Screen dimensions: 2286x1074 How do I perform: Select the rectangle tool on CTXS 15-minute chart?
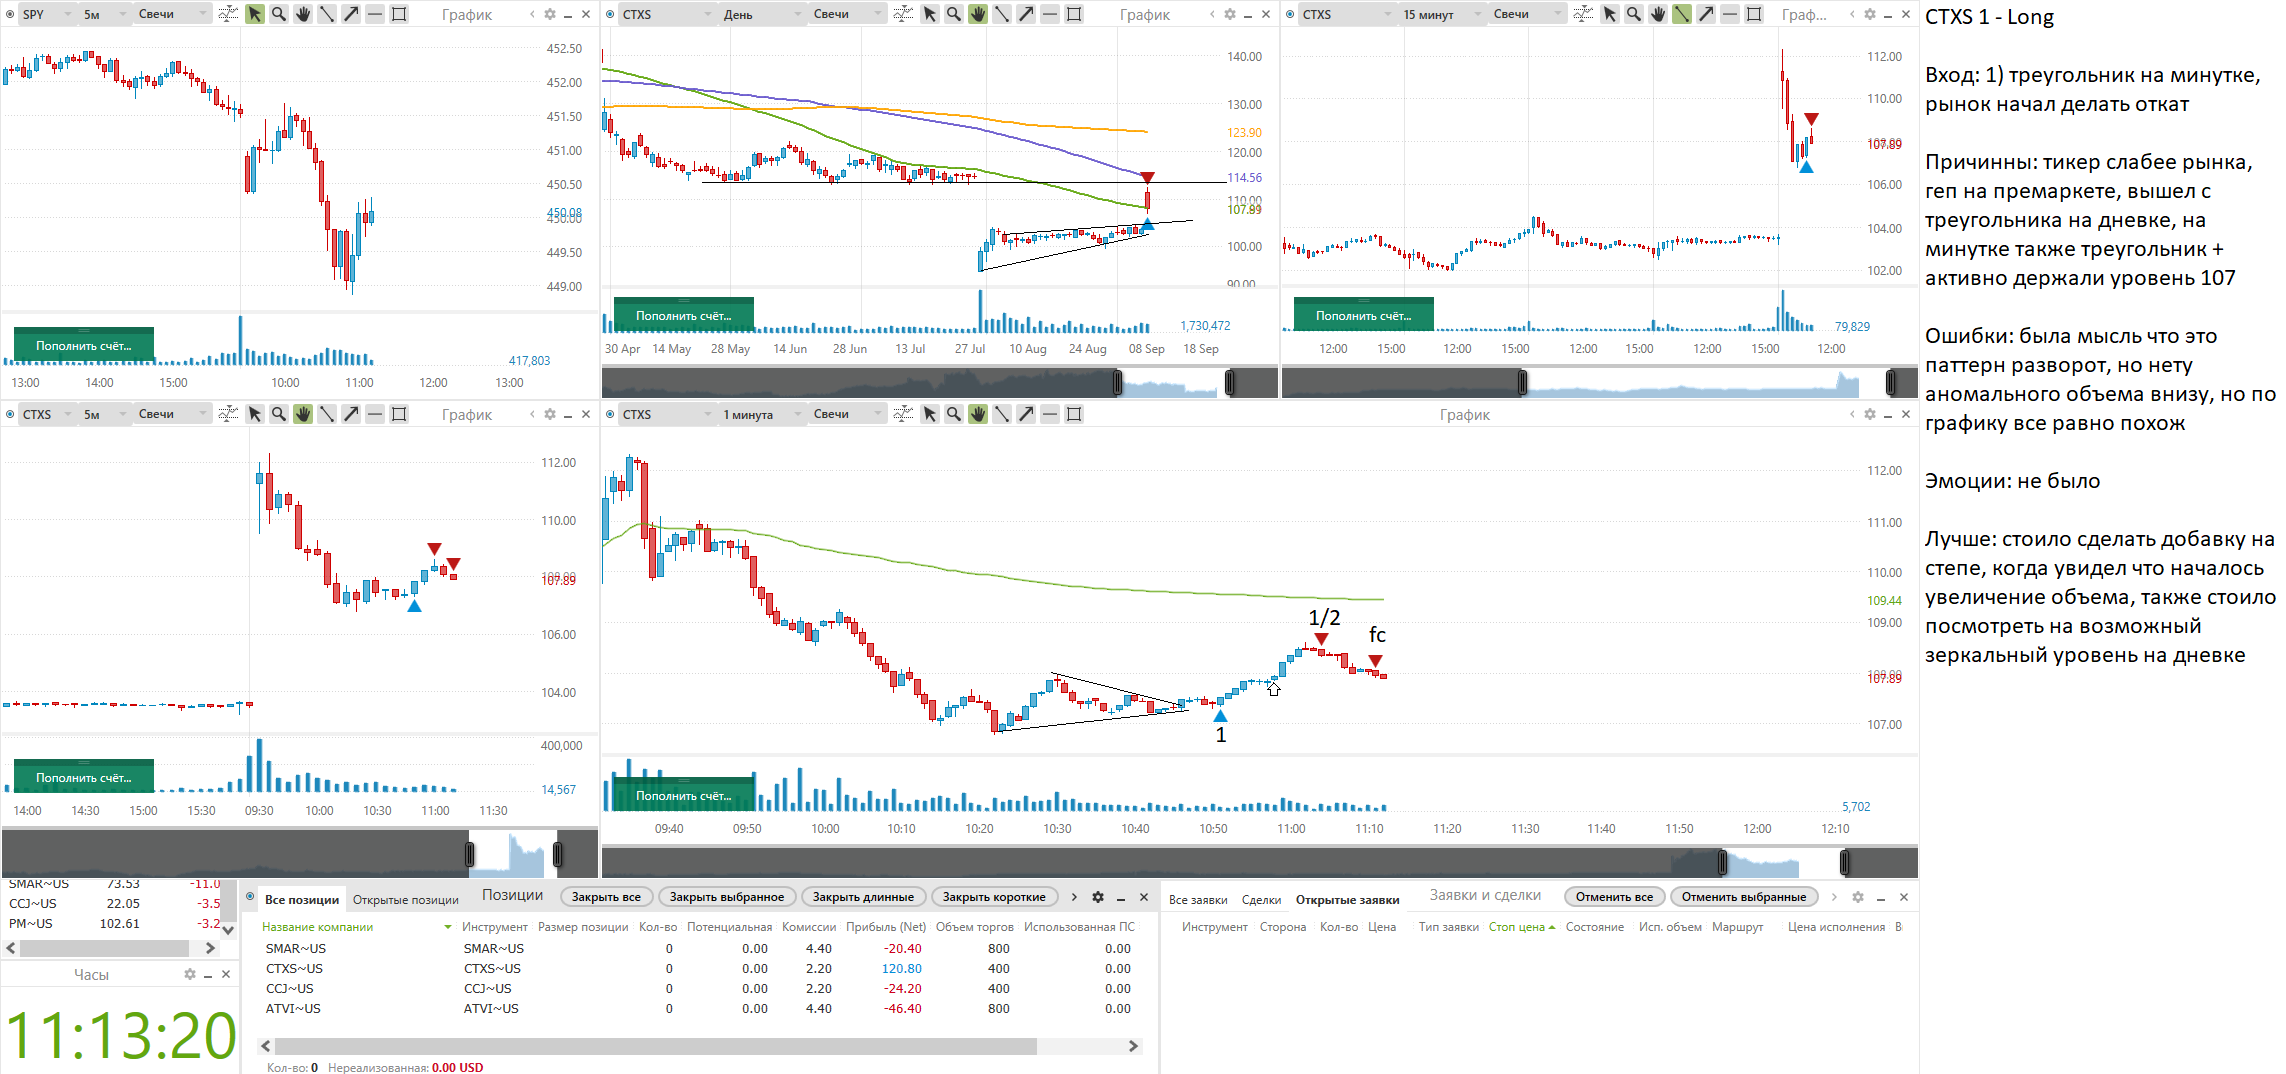[1754, 14]
